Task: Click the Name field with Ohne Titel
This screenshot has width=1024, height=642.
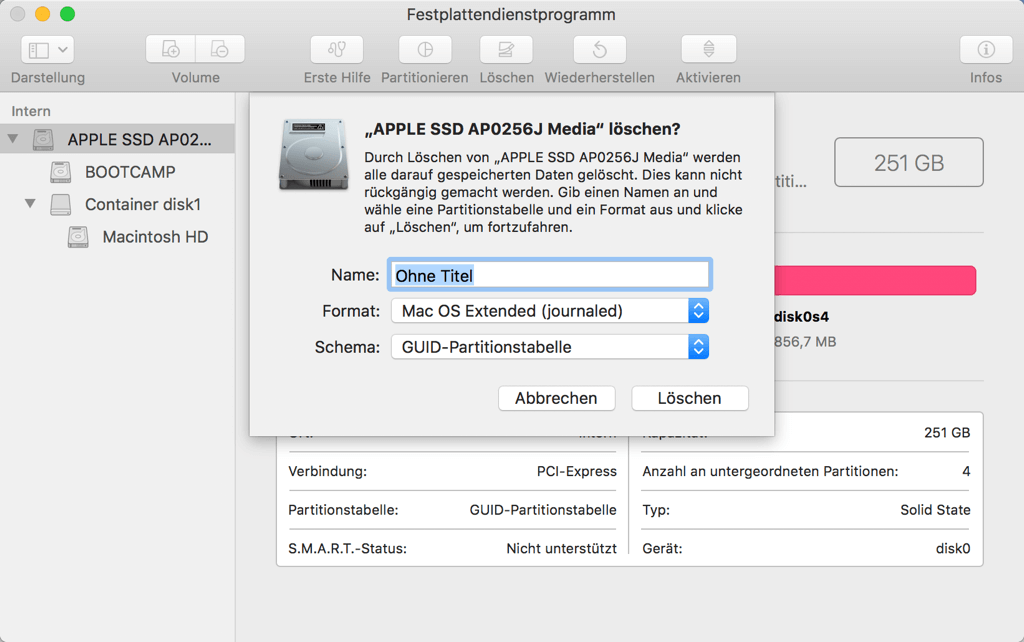Action: click(x=549, y=275)
